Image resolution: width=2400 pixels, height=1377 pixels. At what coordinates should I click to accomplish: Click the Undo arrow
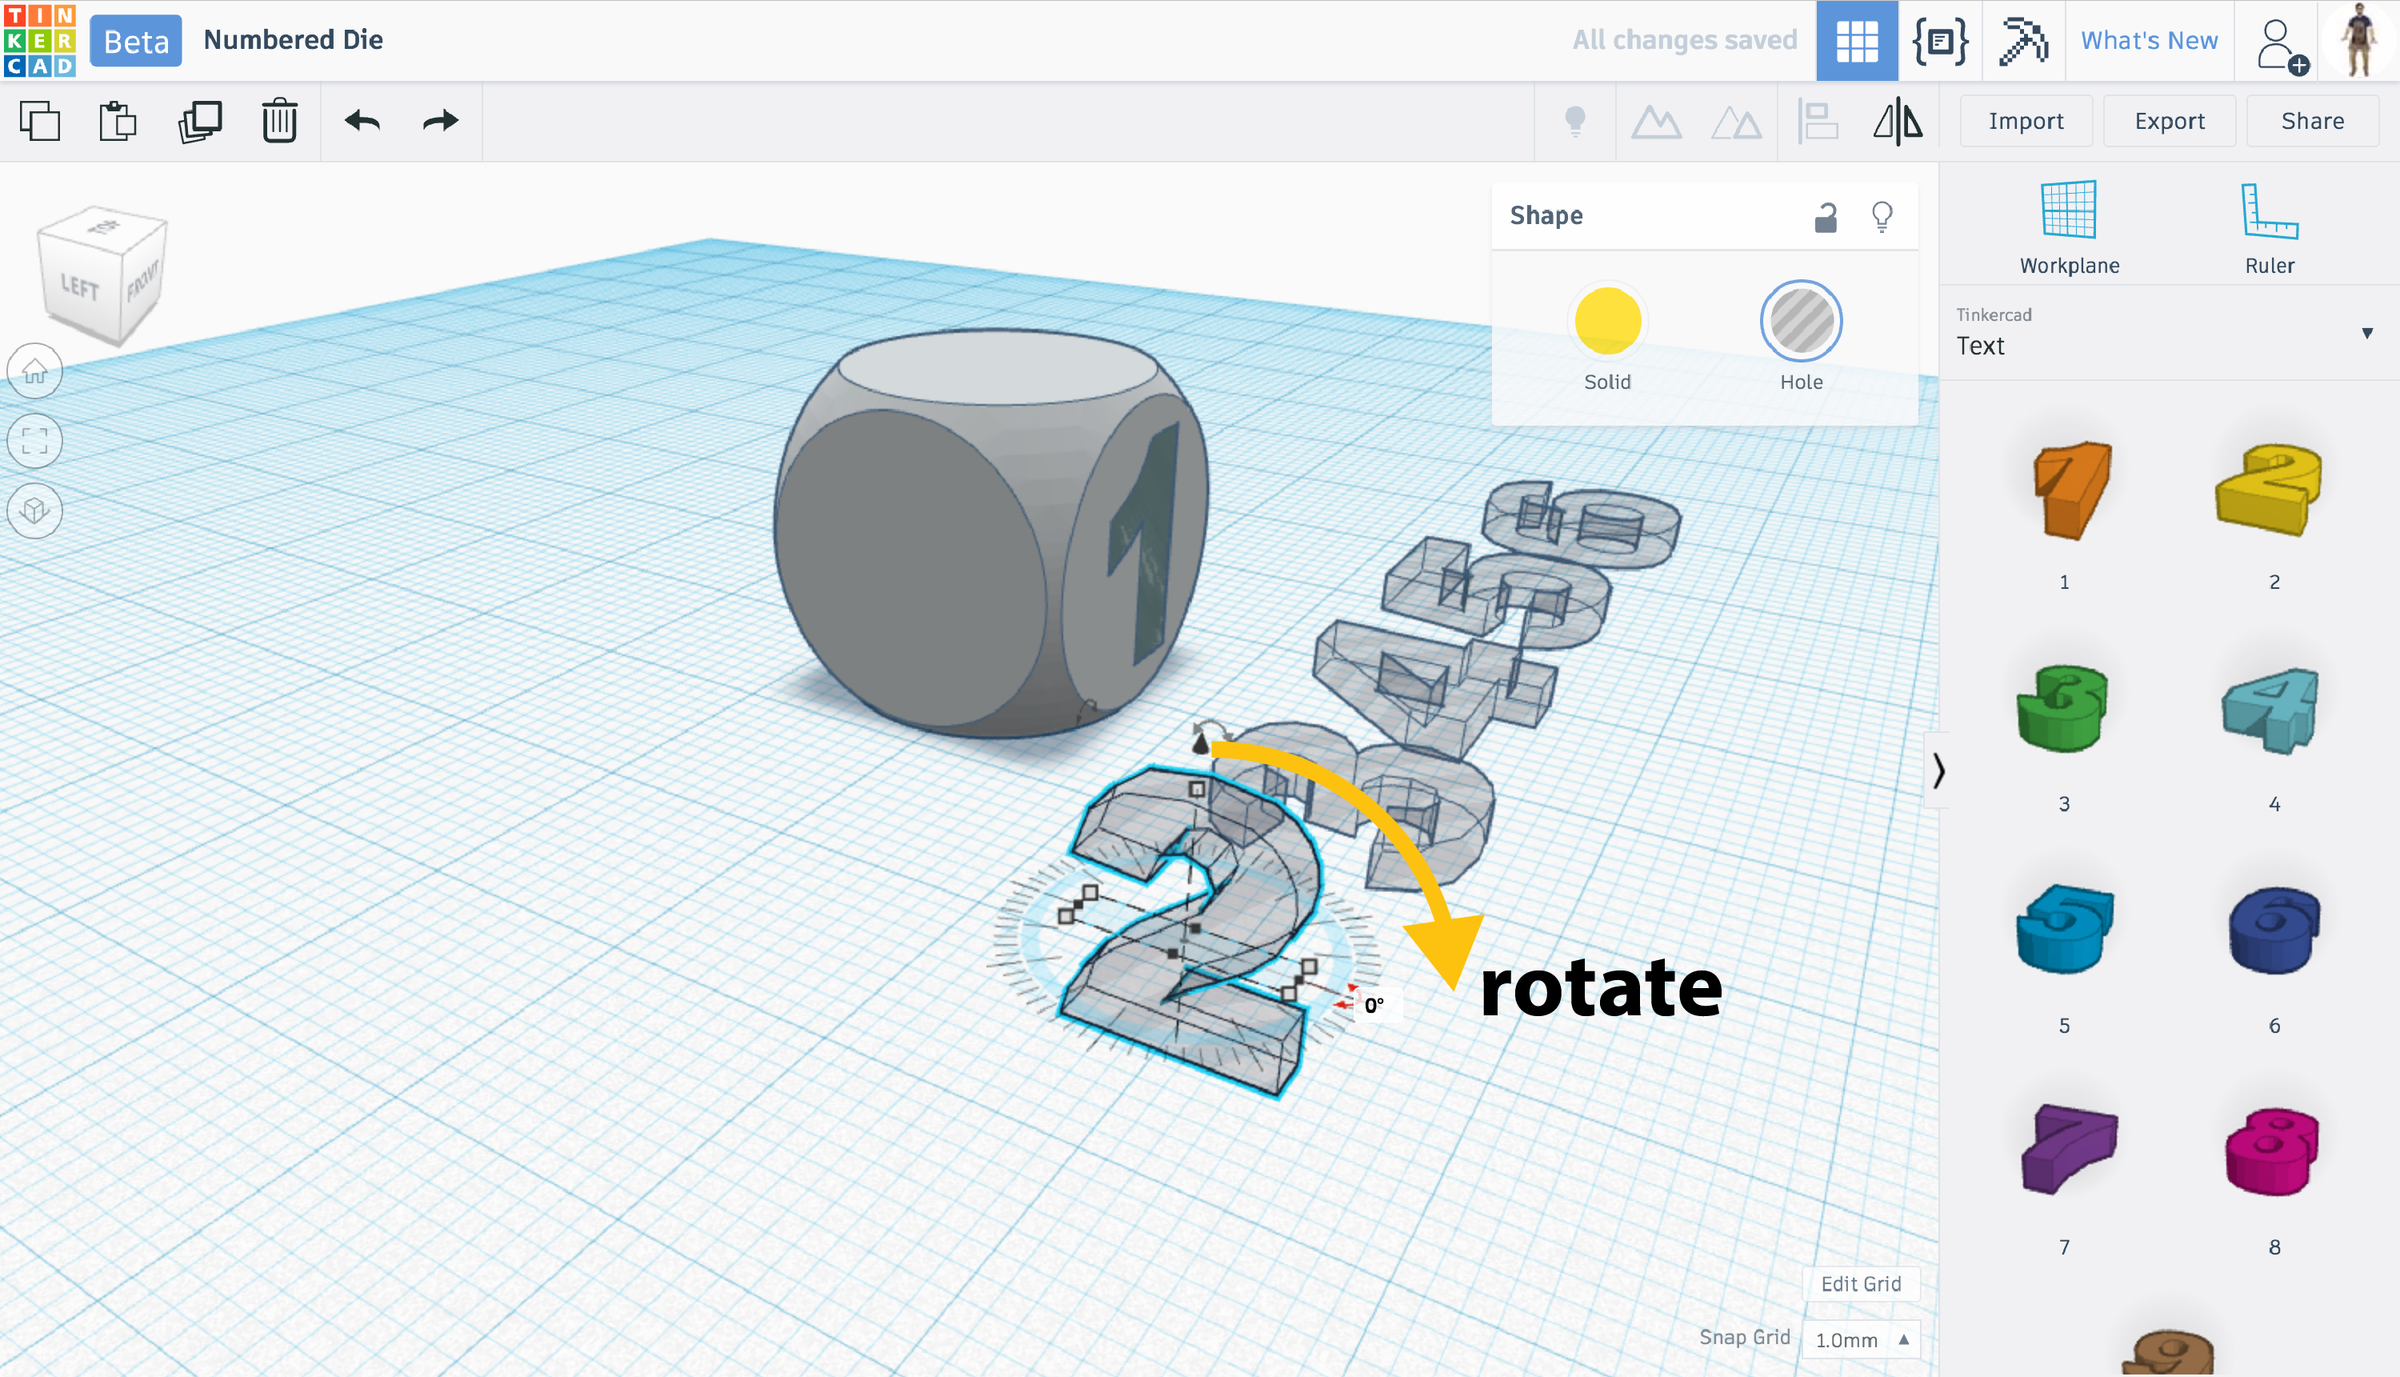click(362, 121)
